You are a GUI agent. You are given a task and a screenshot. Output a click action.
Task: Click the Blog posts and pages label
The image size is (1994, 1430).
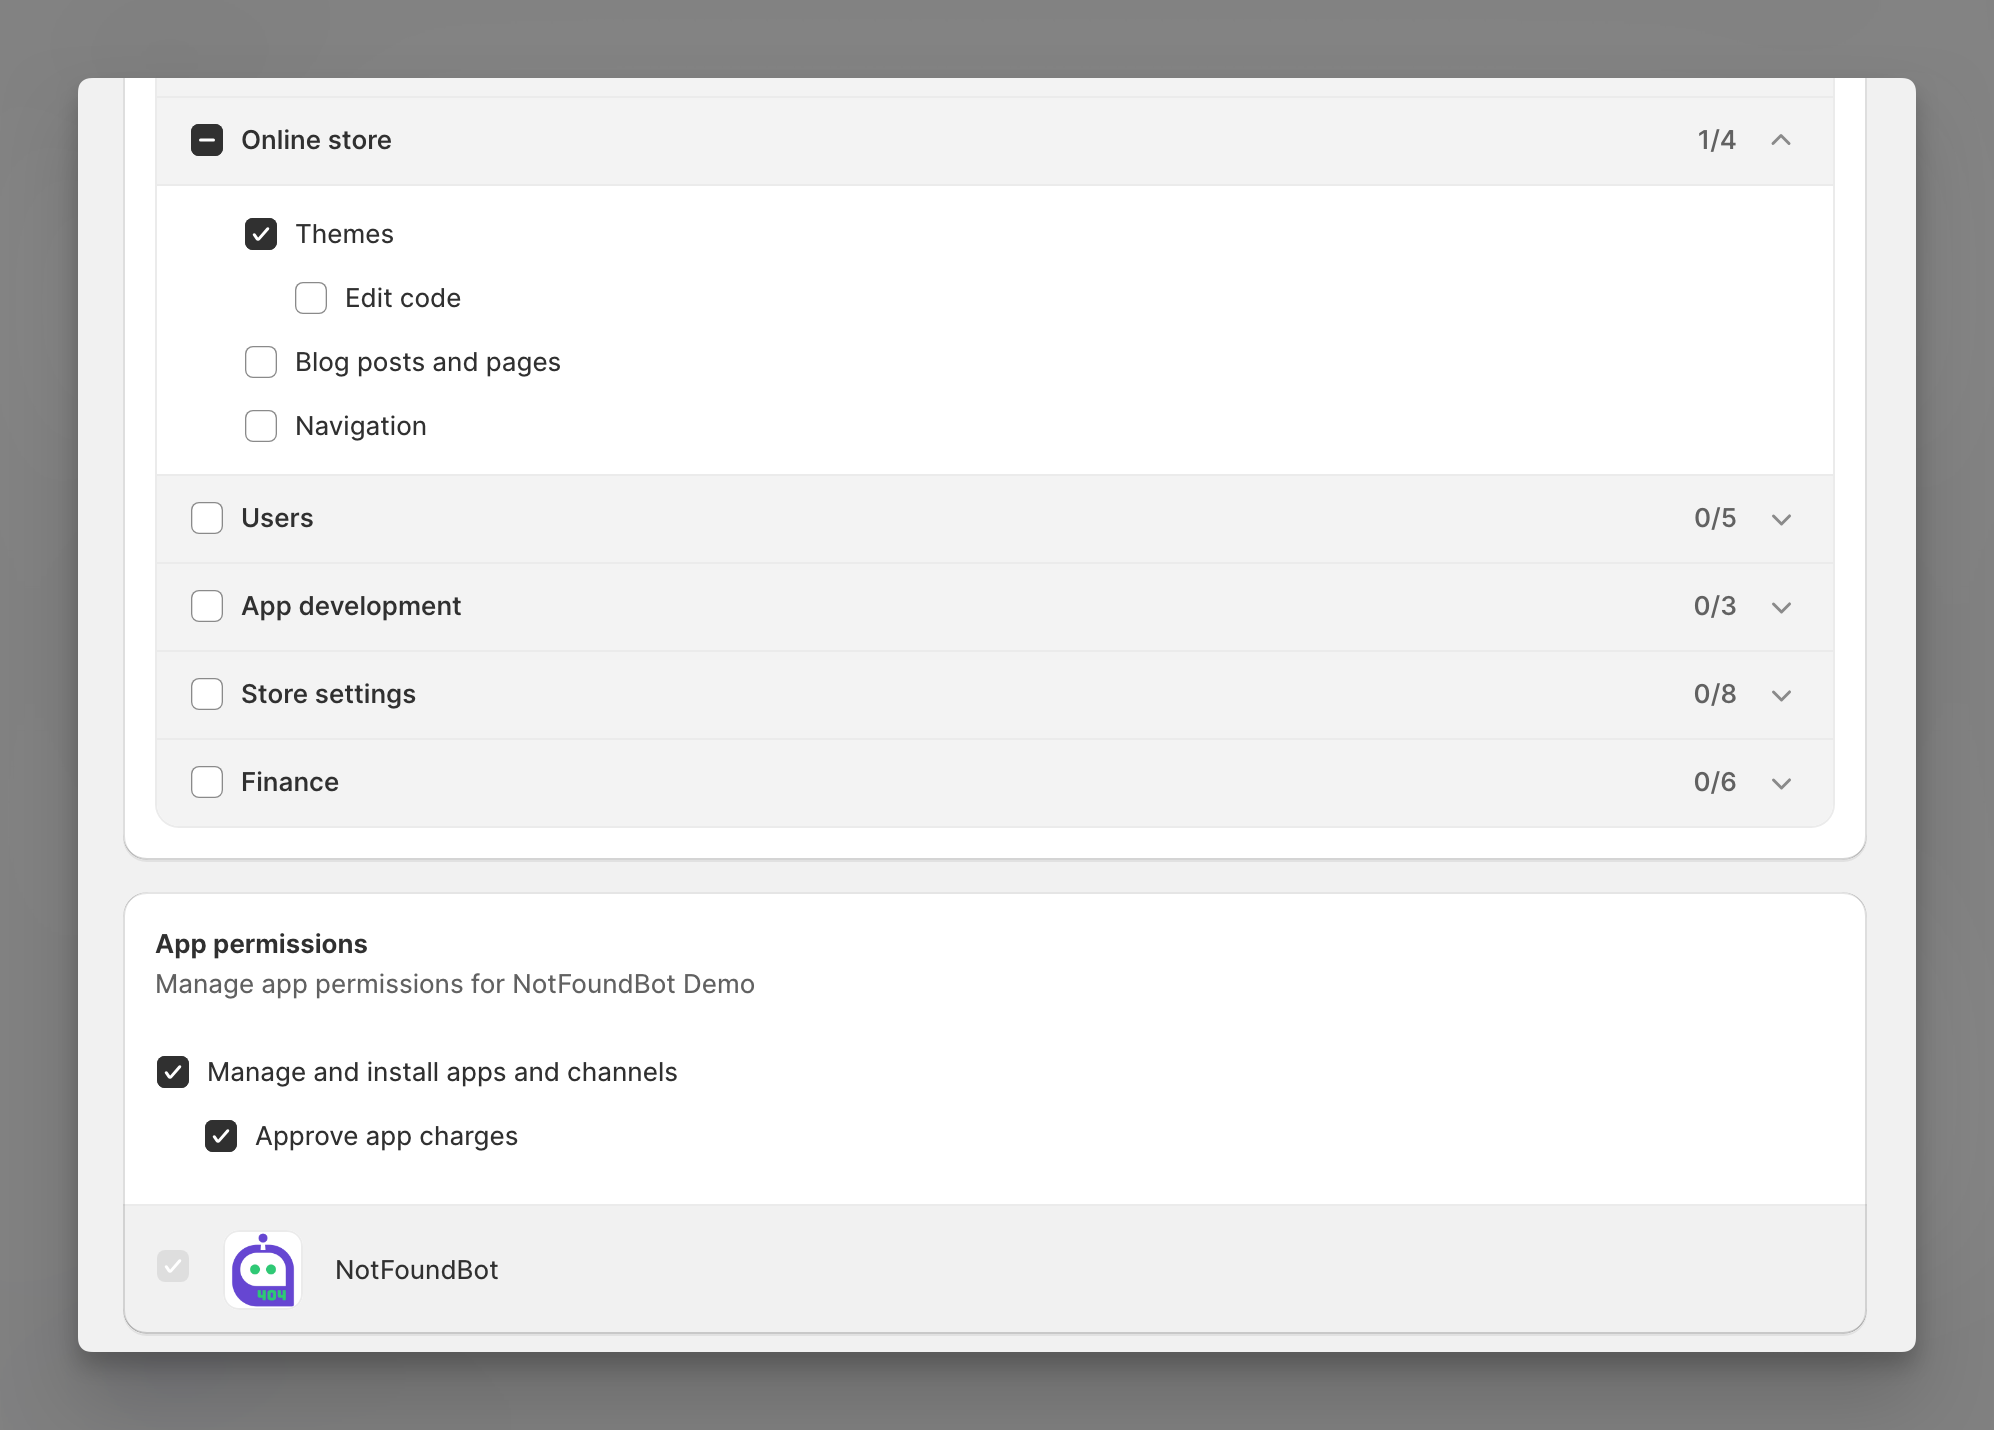coord(428,362)
